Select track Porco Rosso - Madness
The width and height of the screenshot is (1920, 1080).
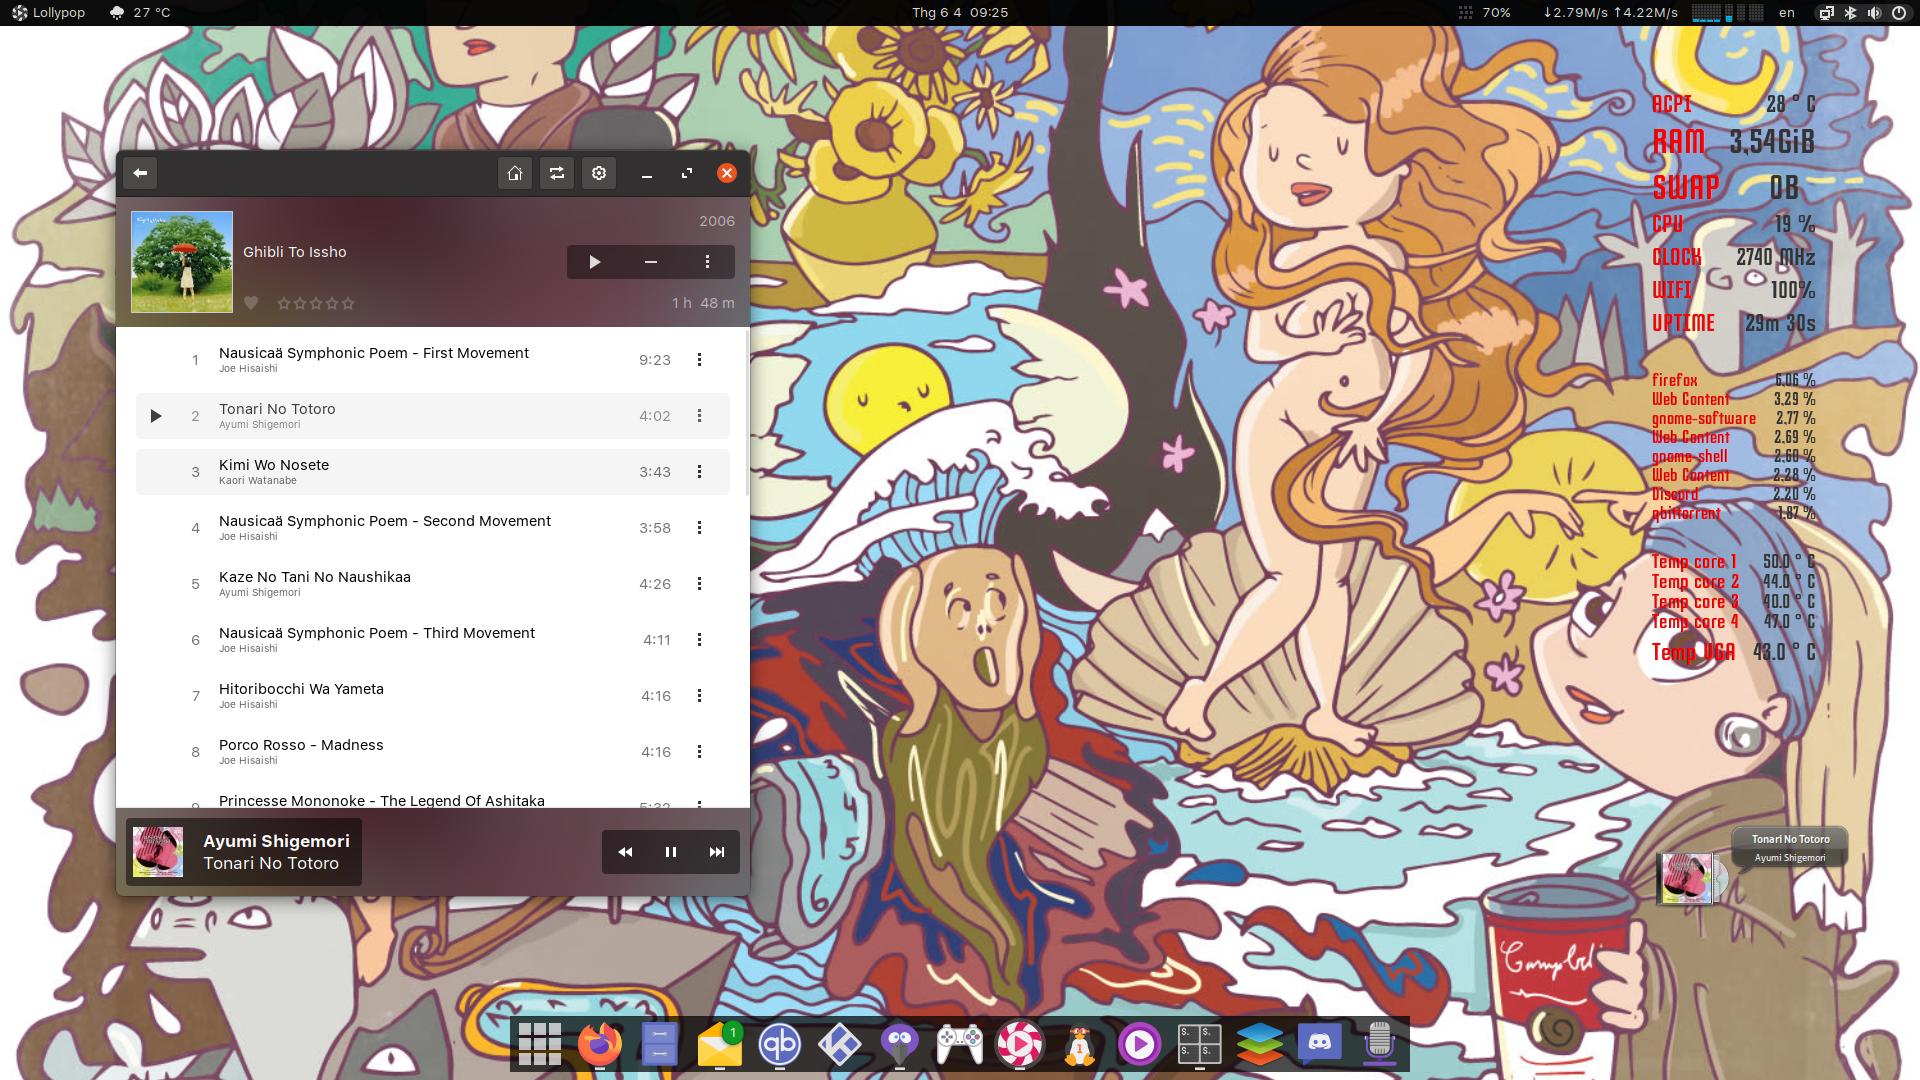tap(433, 752)
